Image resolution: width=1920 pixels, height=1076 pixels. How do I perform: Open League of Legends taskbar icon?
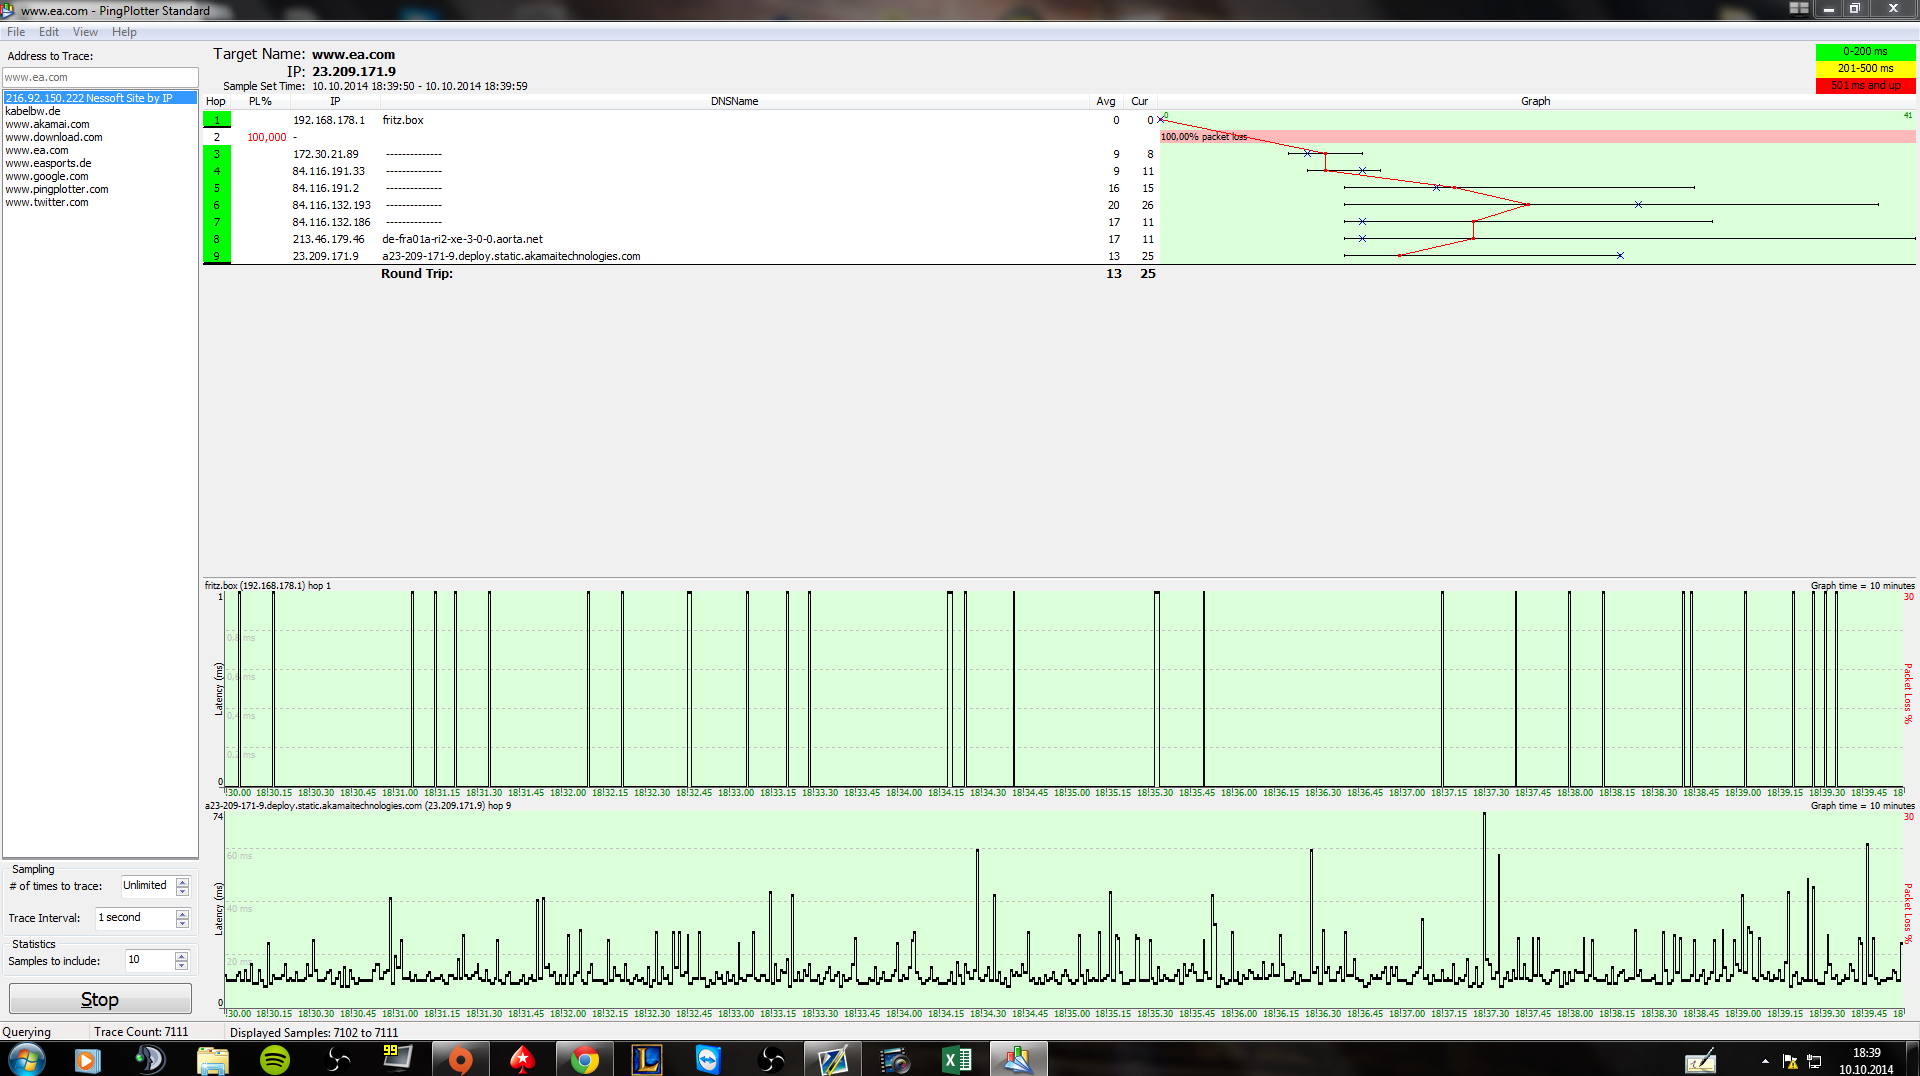click(x=646, y=1059)
